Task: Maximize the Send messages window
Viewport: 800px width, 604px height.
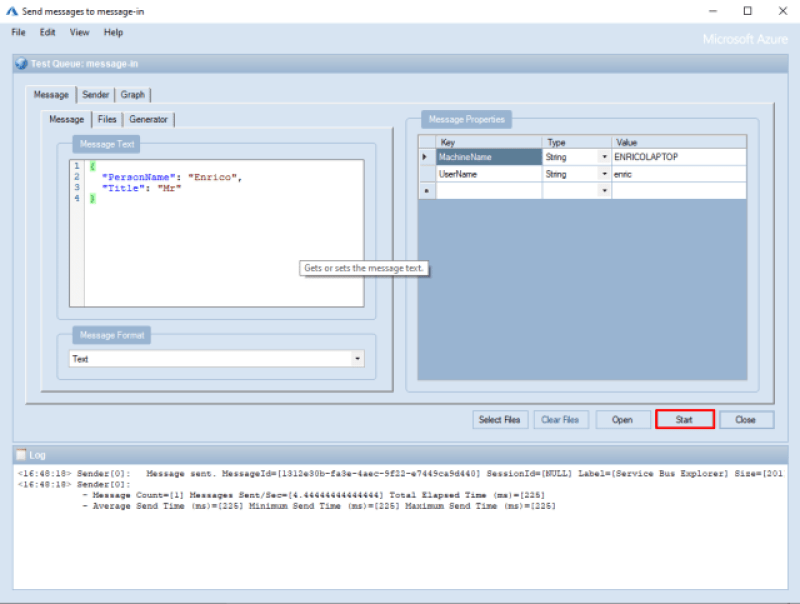Action: coord(747,11)
